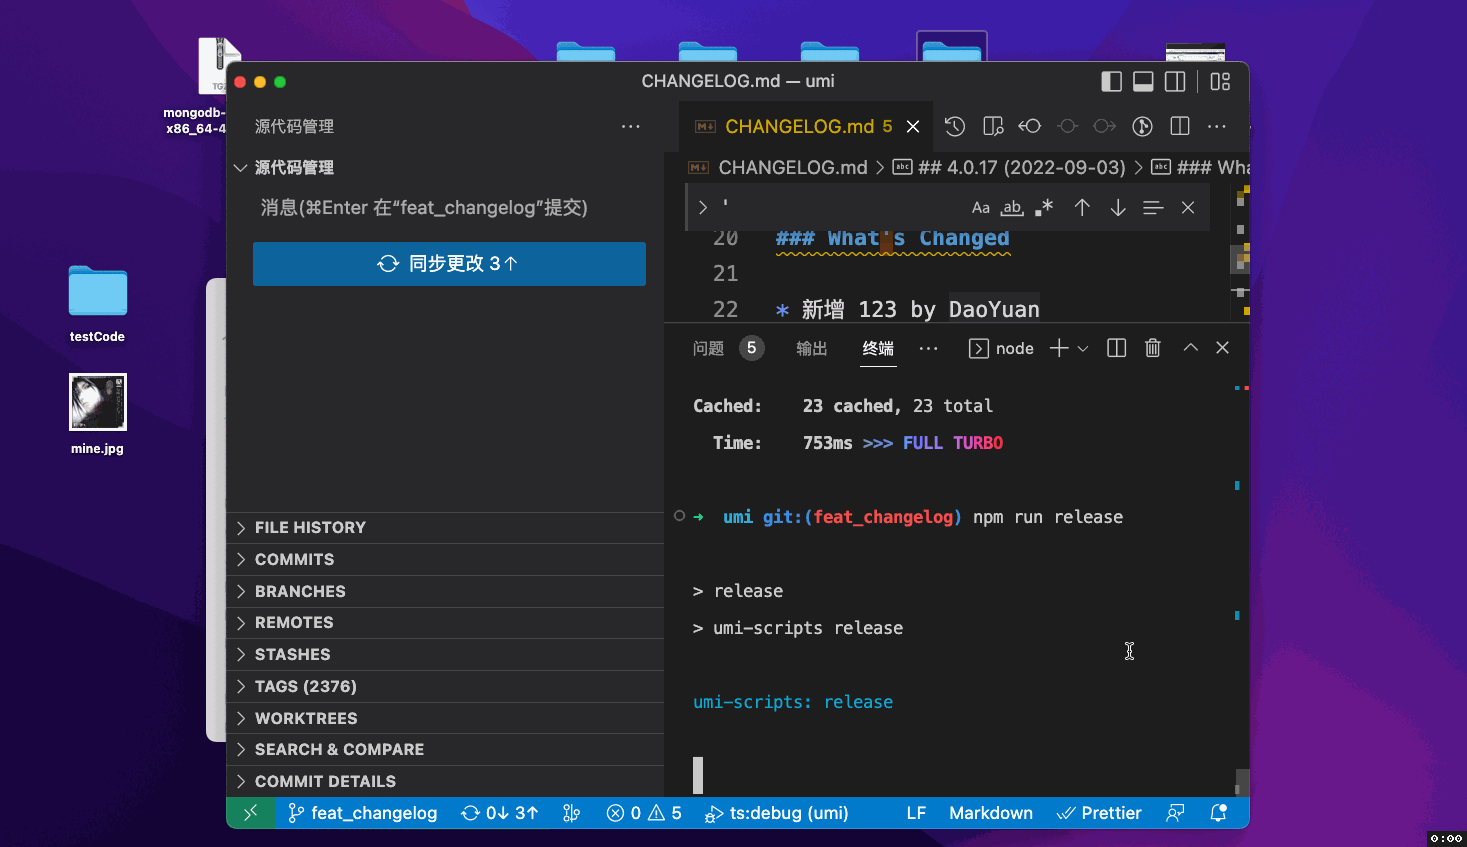Collapse the source control section header
Viewport: 1467px width, 847px height.
pyautogui.click(x=445, y=167)
